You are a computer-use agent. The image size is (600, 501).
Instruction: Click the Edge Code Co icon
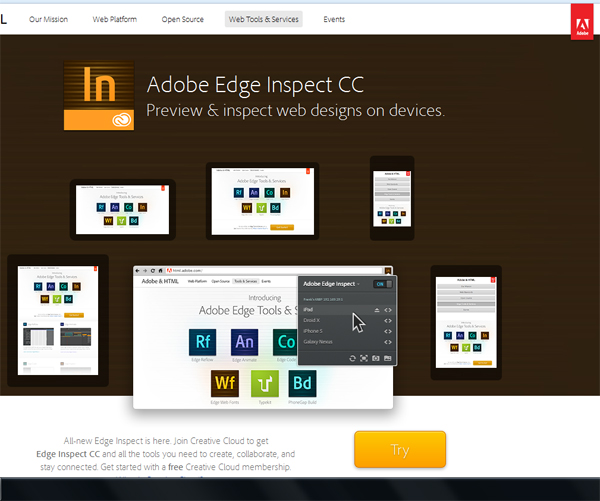(285, 342)
